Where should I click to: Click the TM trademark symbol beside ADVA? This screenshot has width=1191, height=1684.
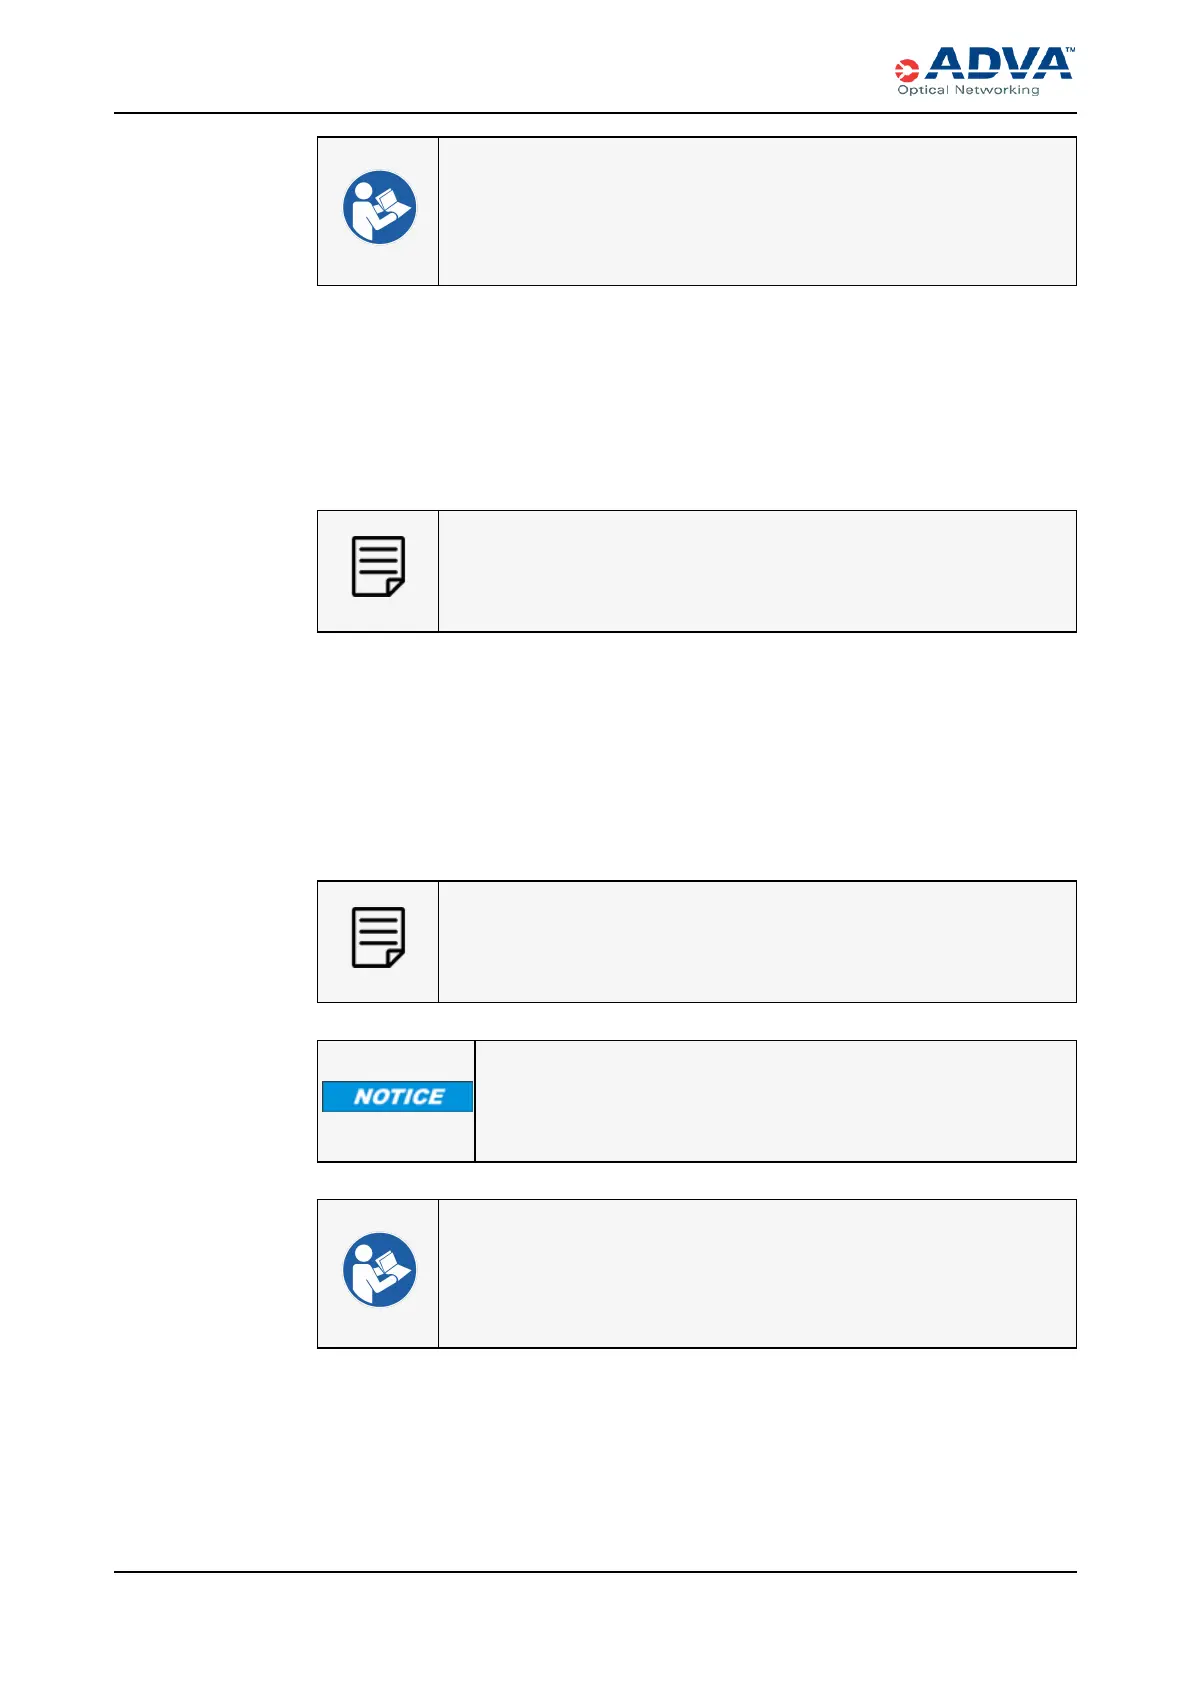coord(1069,50)
